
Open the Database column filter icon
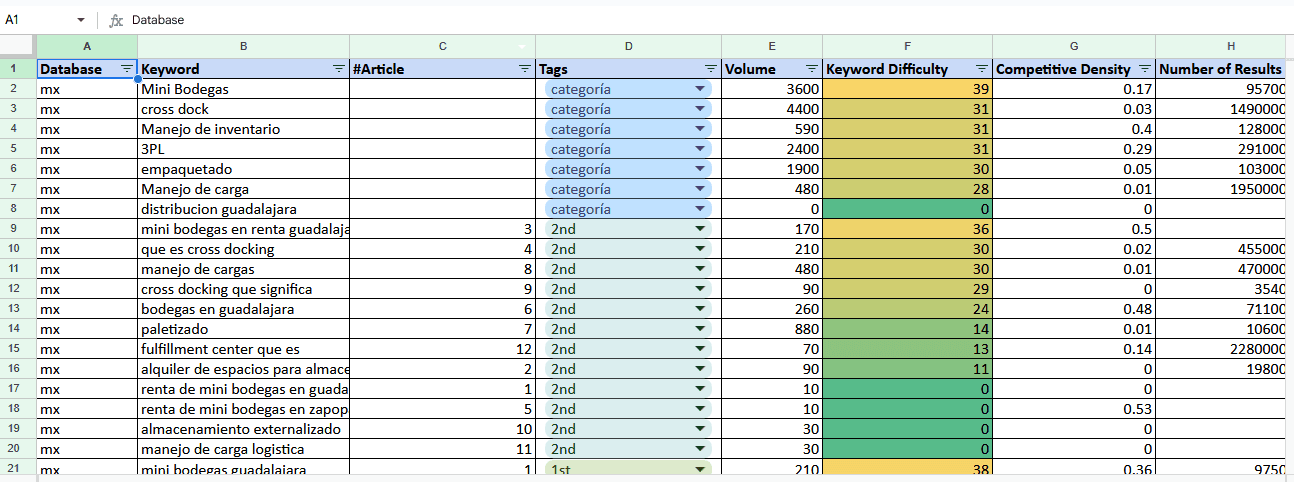pyautogui.click(x=127, y=69)
